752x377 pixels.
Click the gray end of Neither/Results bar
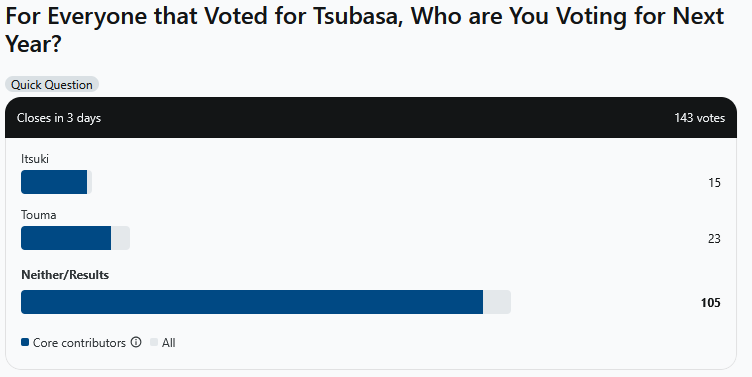coord(497,302)
